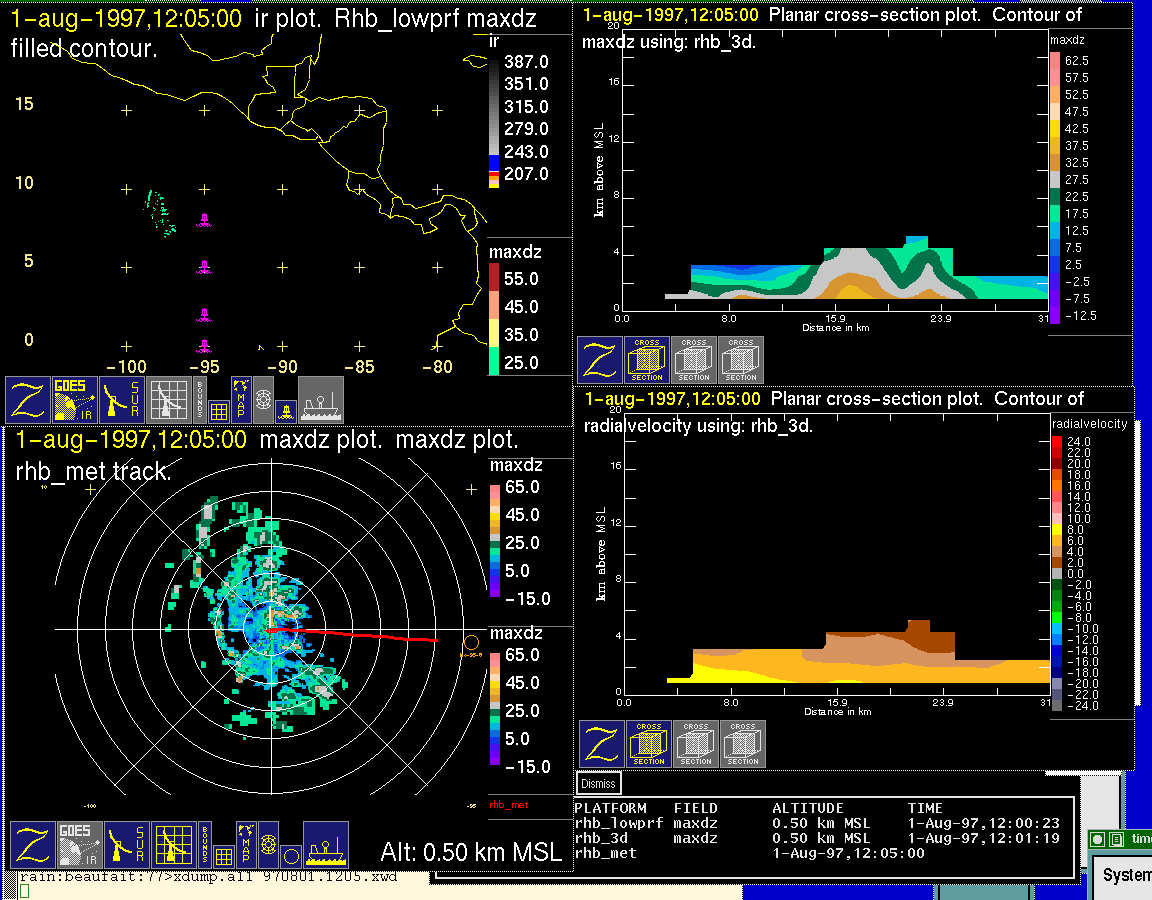Toggle the grayed ship icon in the IR plot toolbar

[321, 400]
